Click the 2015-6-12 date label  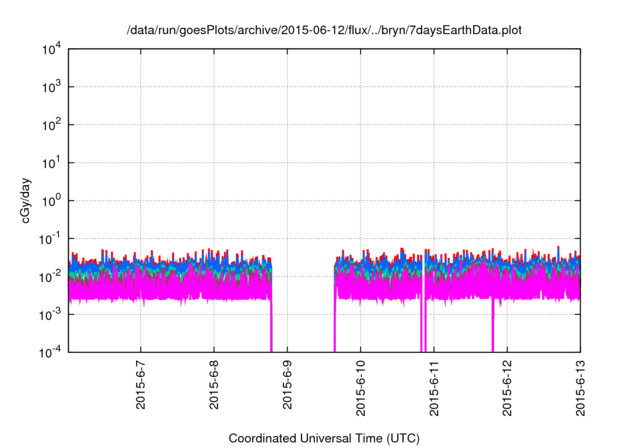(x=507, y=388)
